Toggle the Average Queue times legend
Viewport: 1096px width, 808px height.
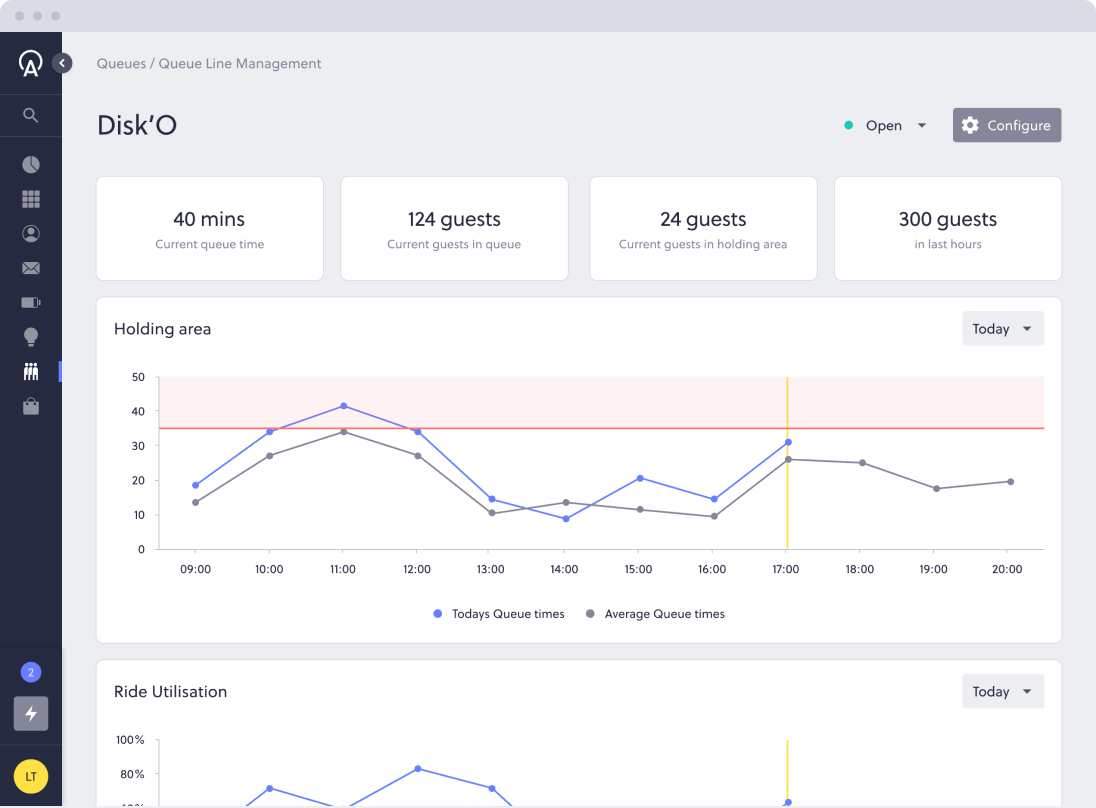655,613
